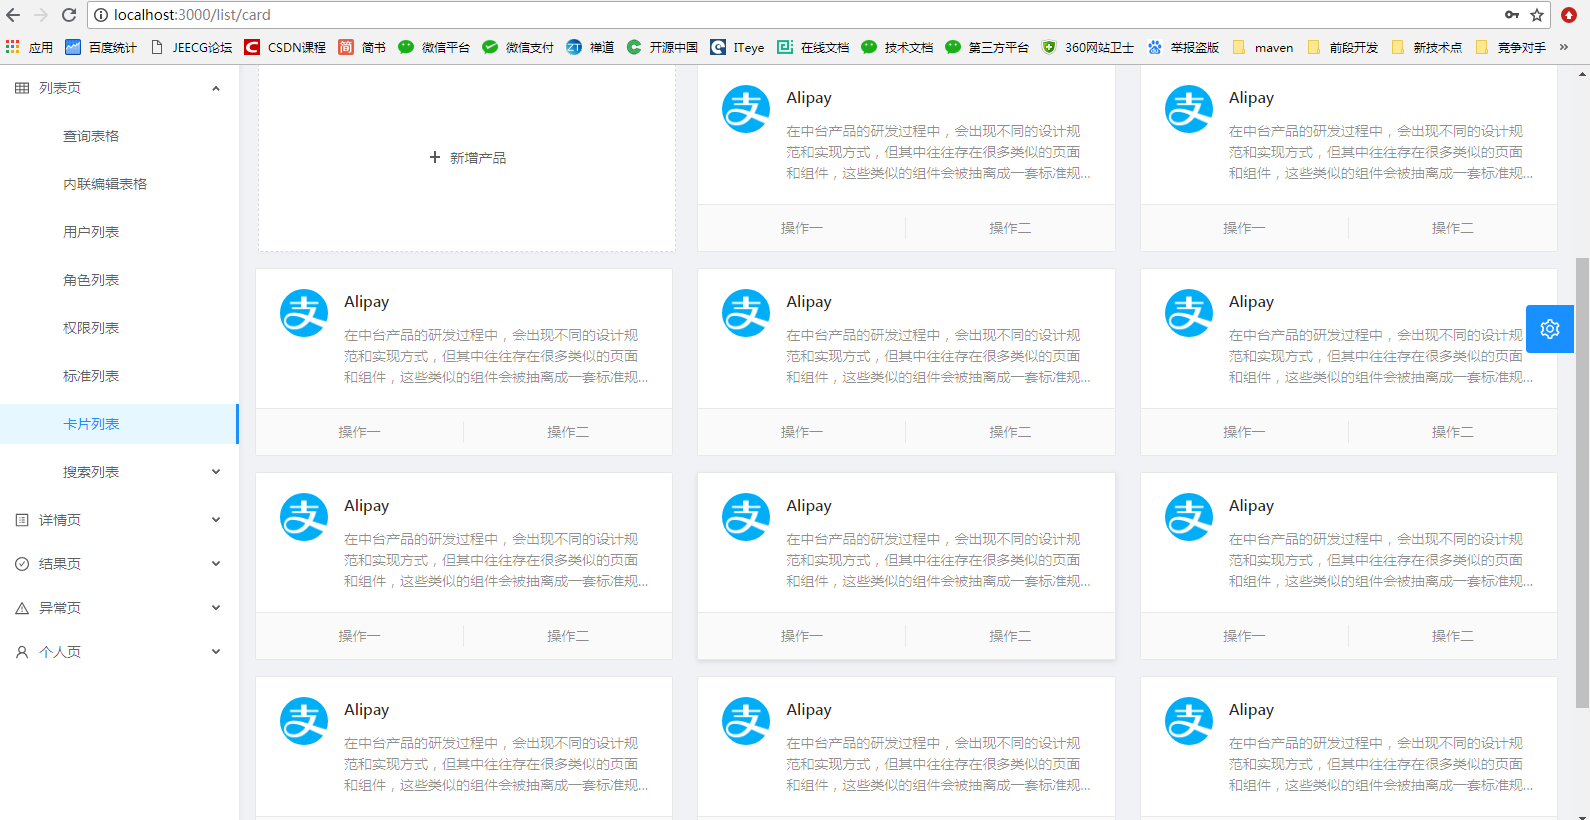Open saved passwords key icon in address bar
The height and width of the screenshot is (820, 1590).
coord(1512,15)
